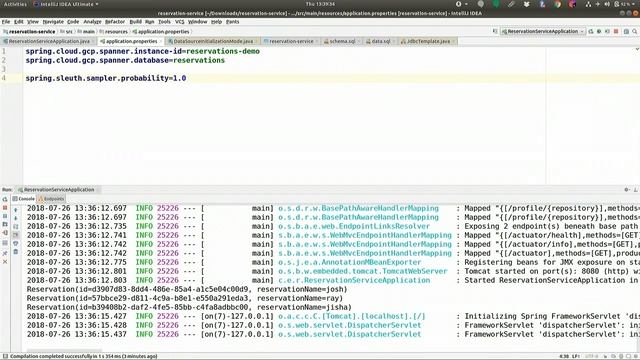
Task: Click the reservationName=josh log line
Action: 187,289
